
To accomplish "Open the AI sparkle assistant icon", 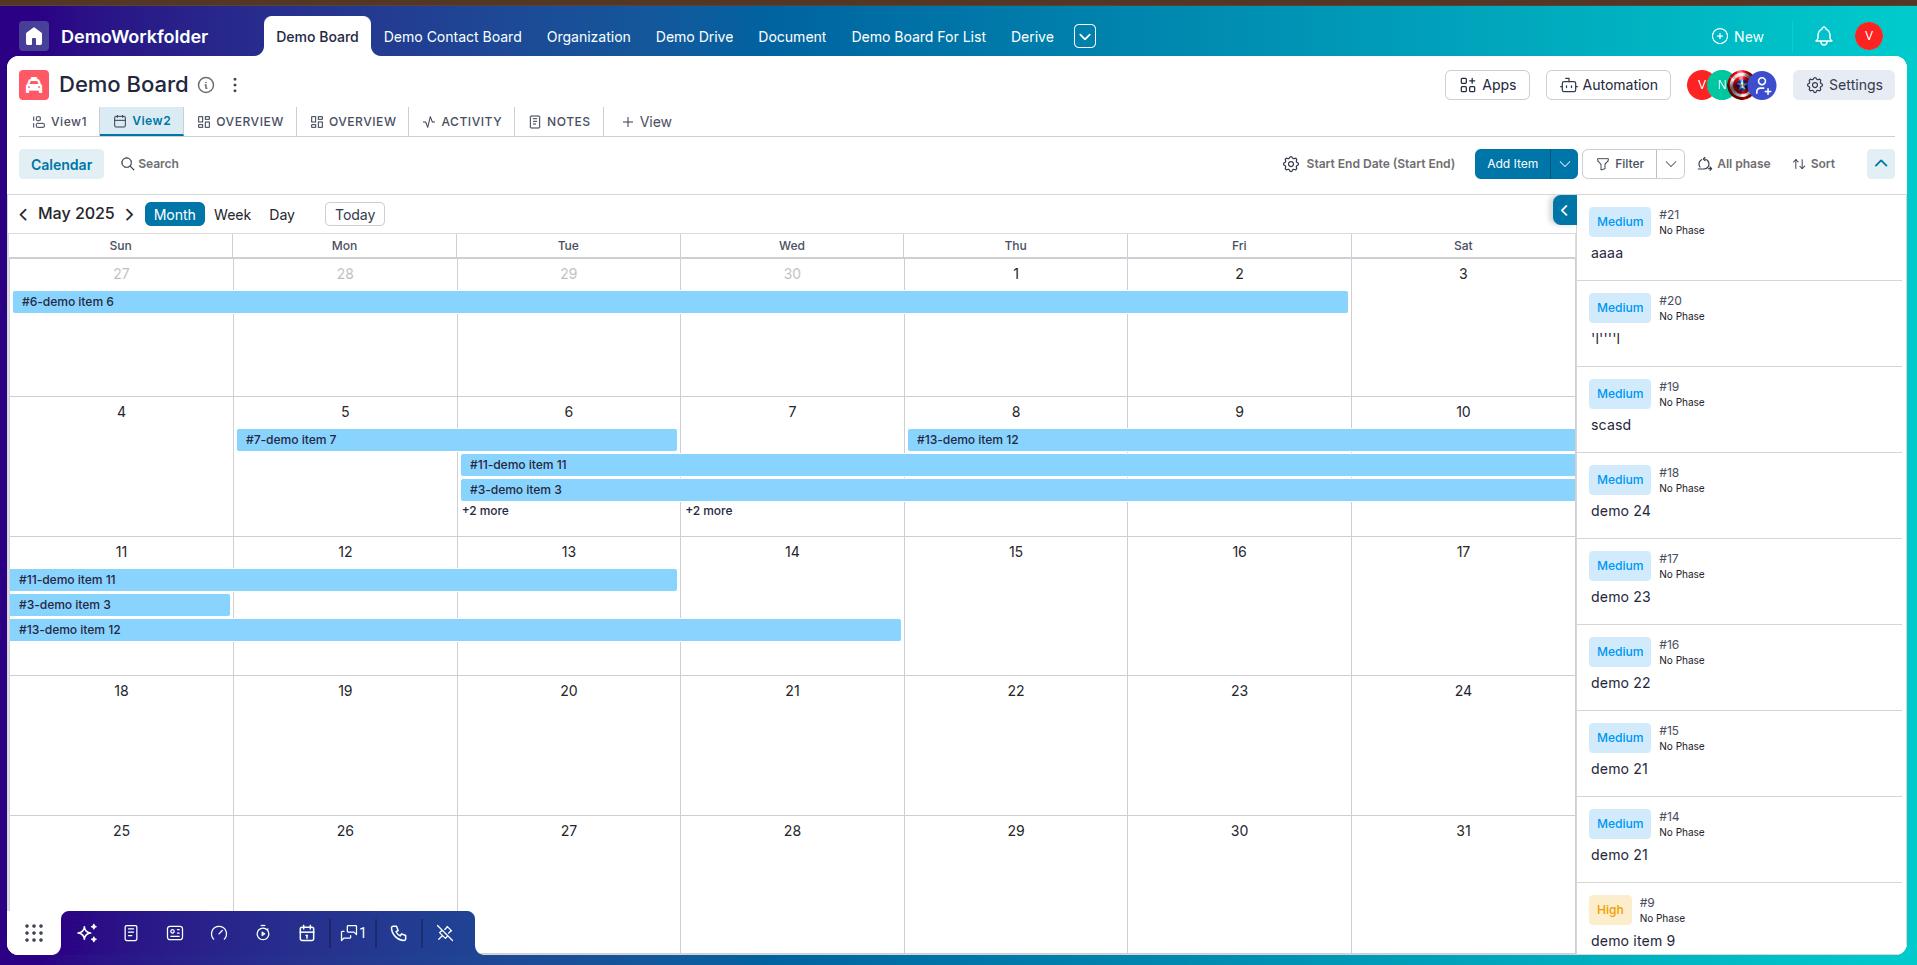I will (87, 933).
